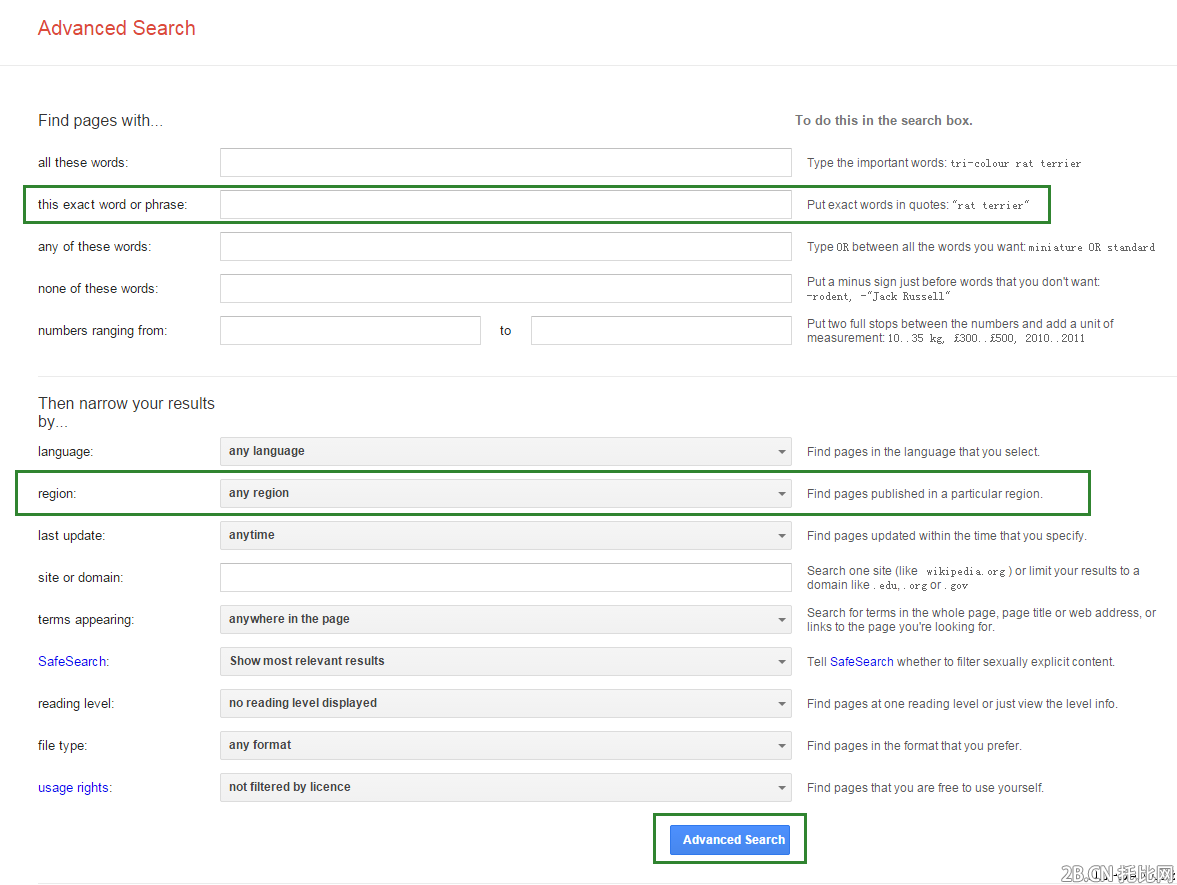Click the red 'Advanced Search' page heading
This screenshot has height=885, width=1177.
click(x=117, y=28)
